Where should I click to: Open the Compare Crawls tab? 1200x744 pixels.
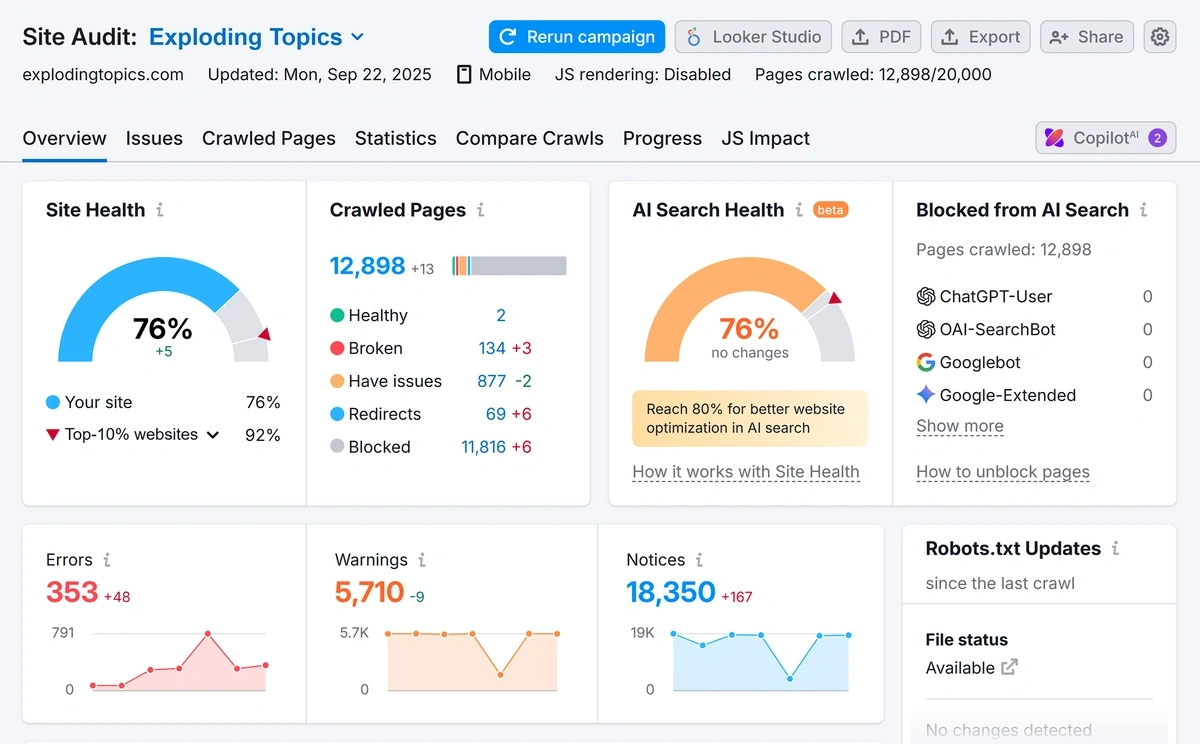click(x=529, y=139)
